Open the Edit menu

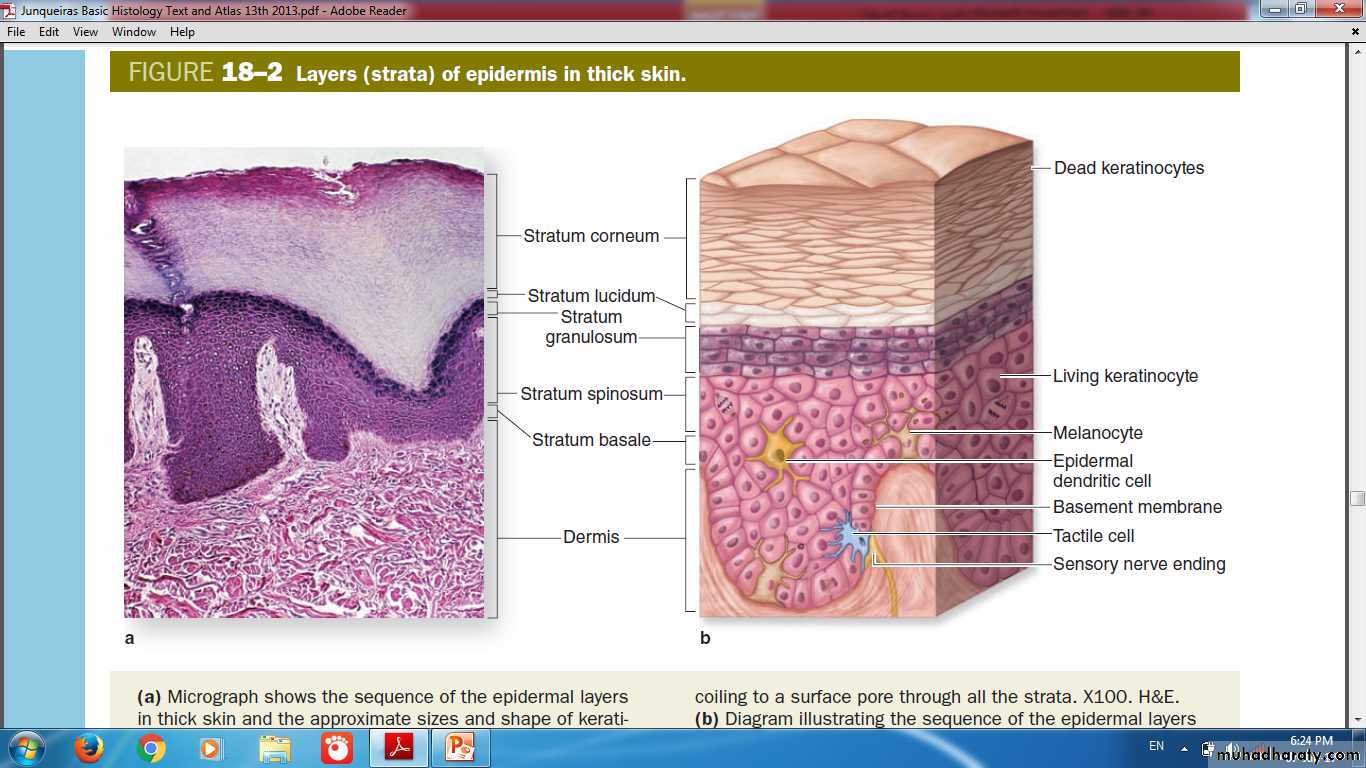[49, 32]
